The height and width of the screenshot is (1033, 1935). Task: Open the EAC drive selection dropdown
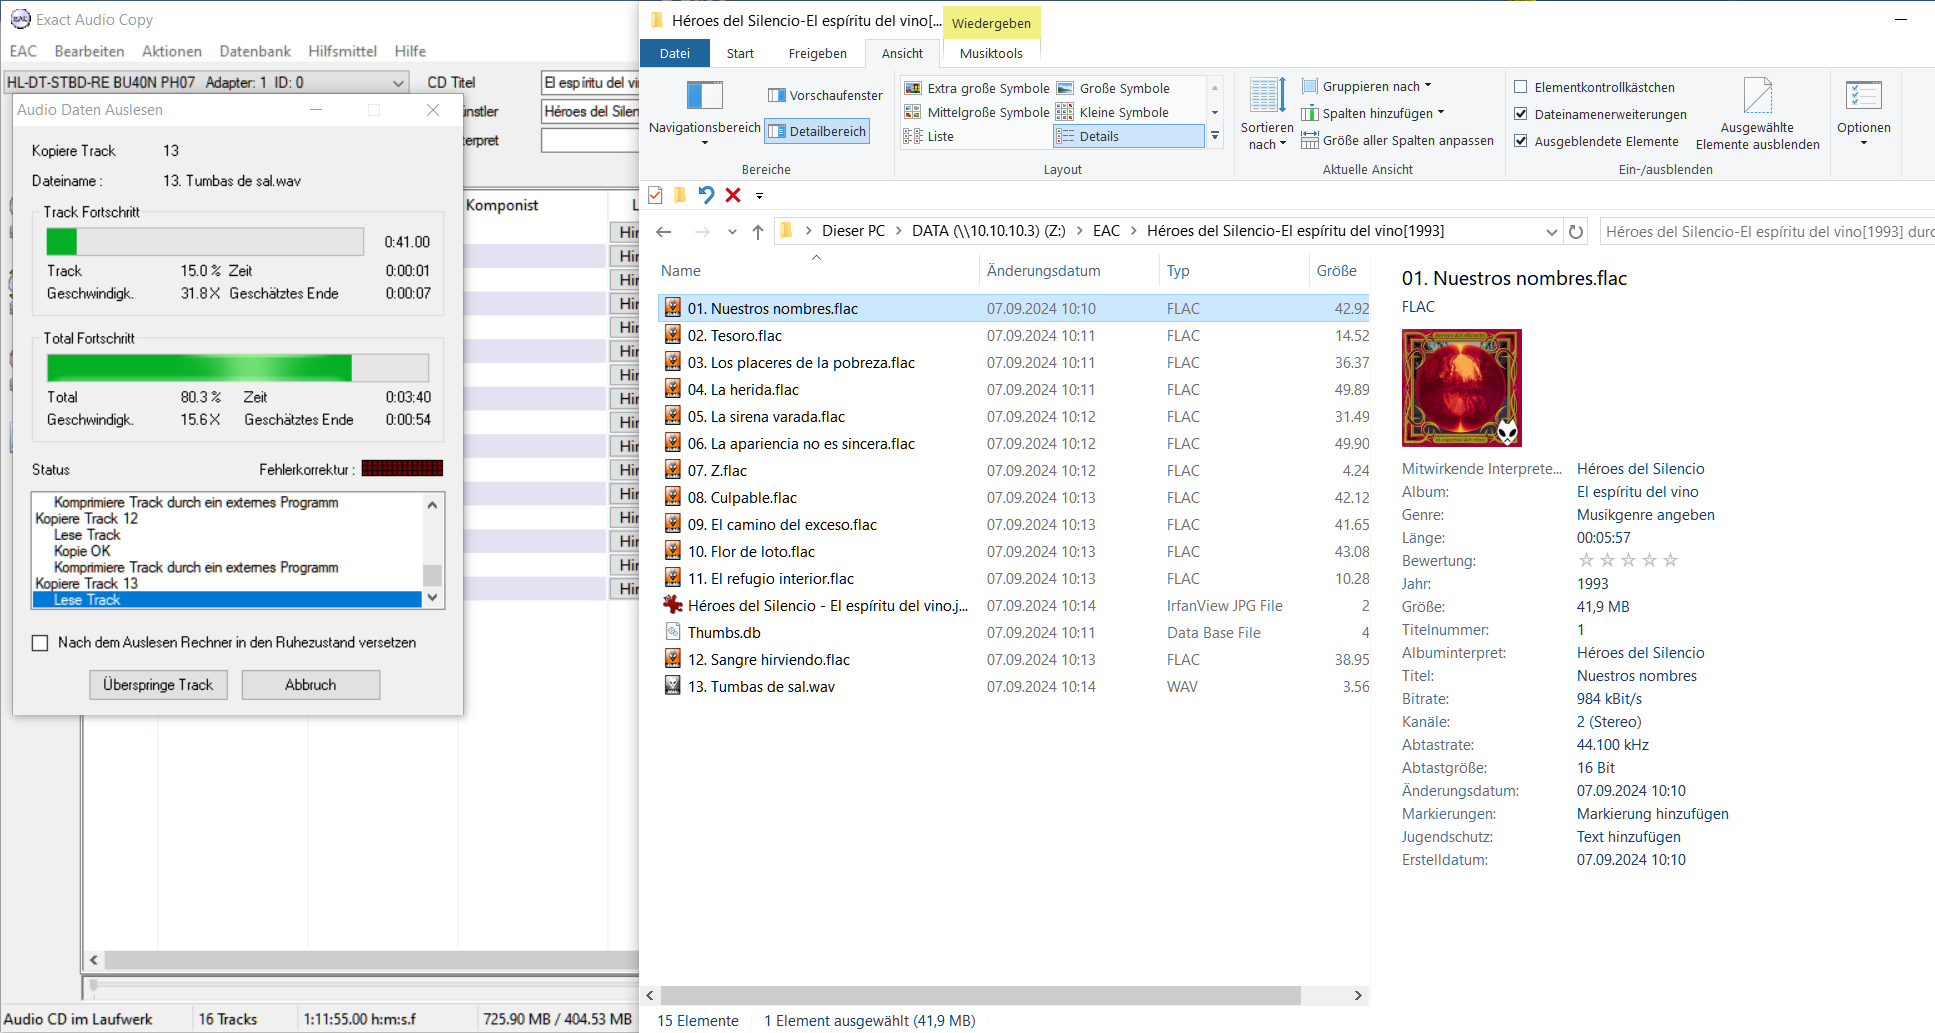[x=398, y=83]
